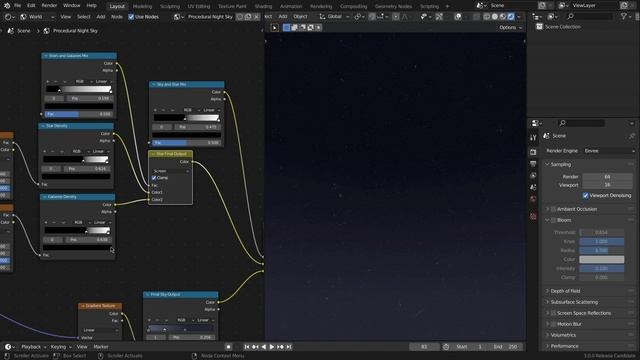The height and width of the screenshot is (360, 640).
Task: Expand the Subsurface Scattering panel
Action: point(574,302)
